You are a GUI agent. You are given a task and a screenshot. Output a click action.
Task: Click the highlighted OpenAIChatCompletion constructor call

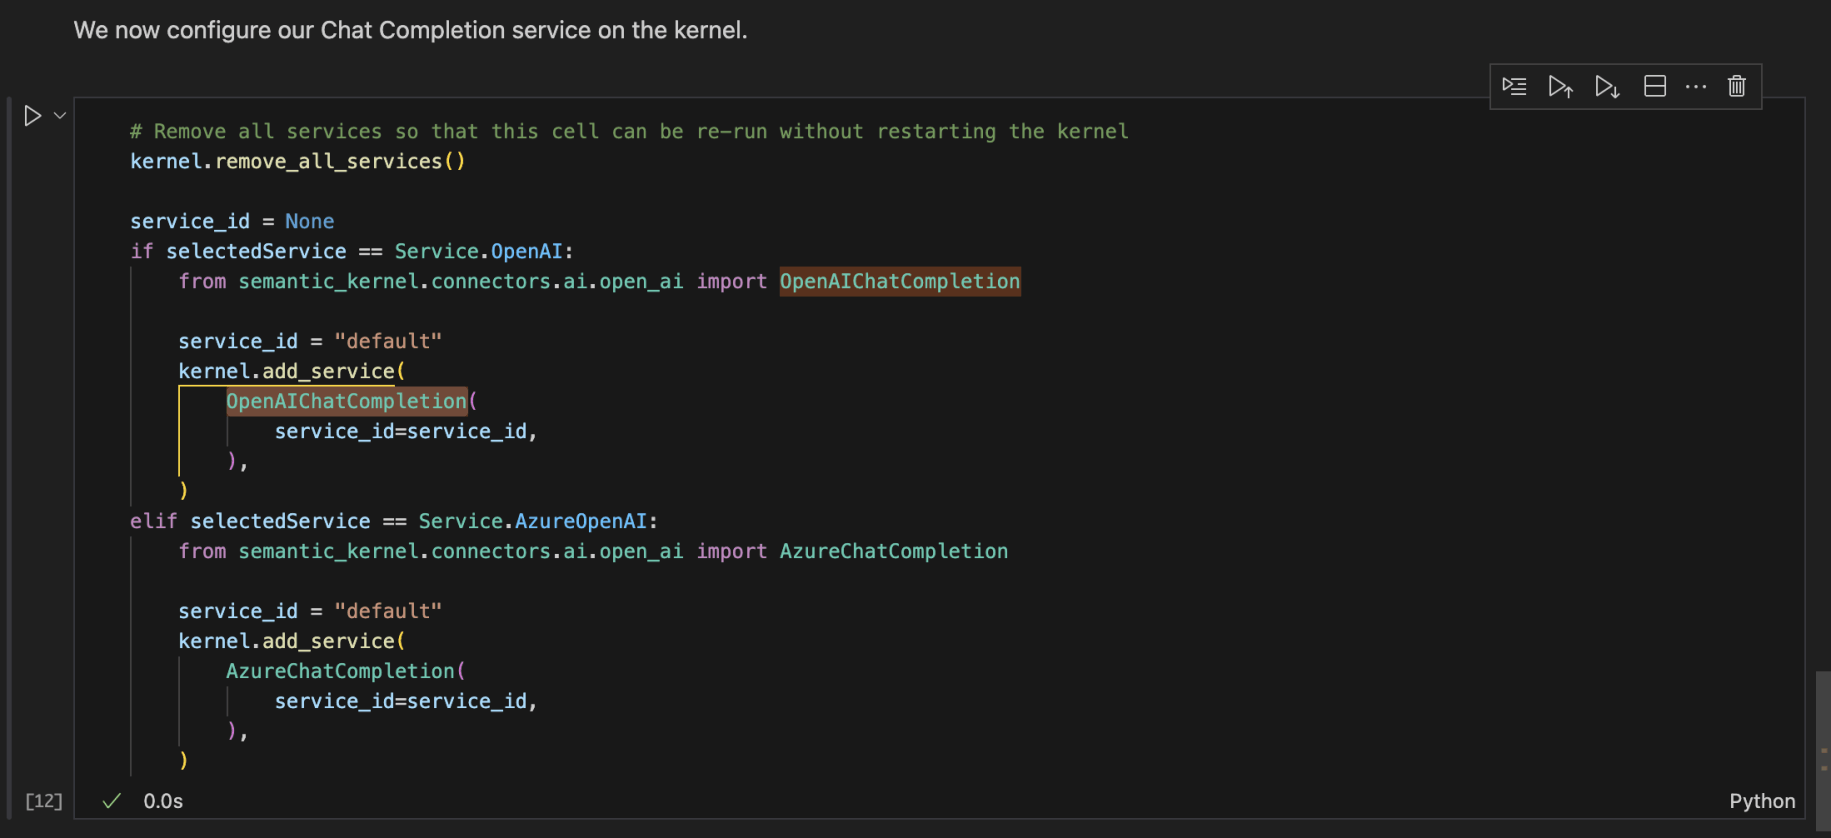(346, 401)
